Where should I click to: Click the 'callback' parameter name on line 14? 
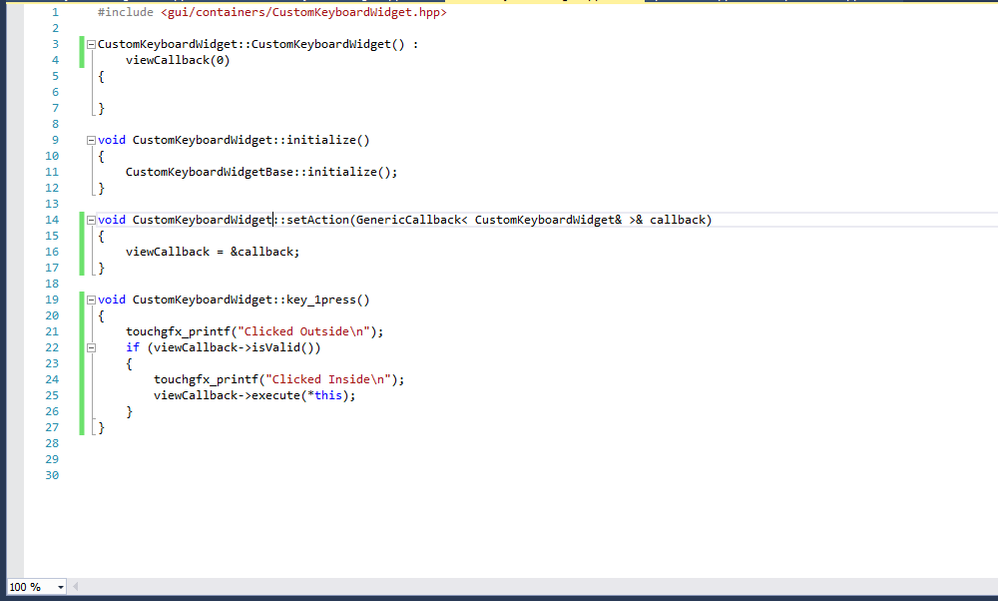[677, 220]
